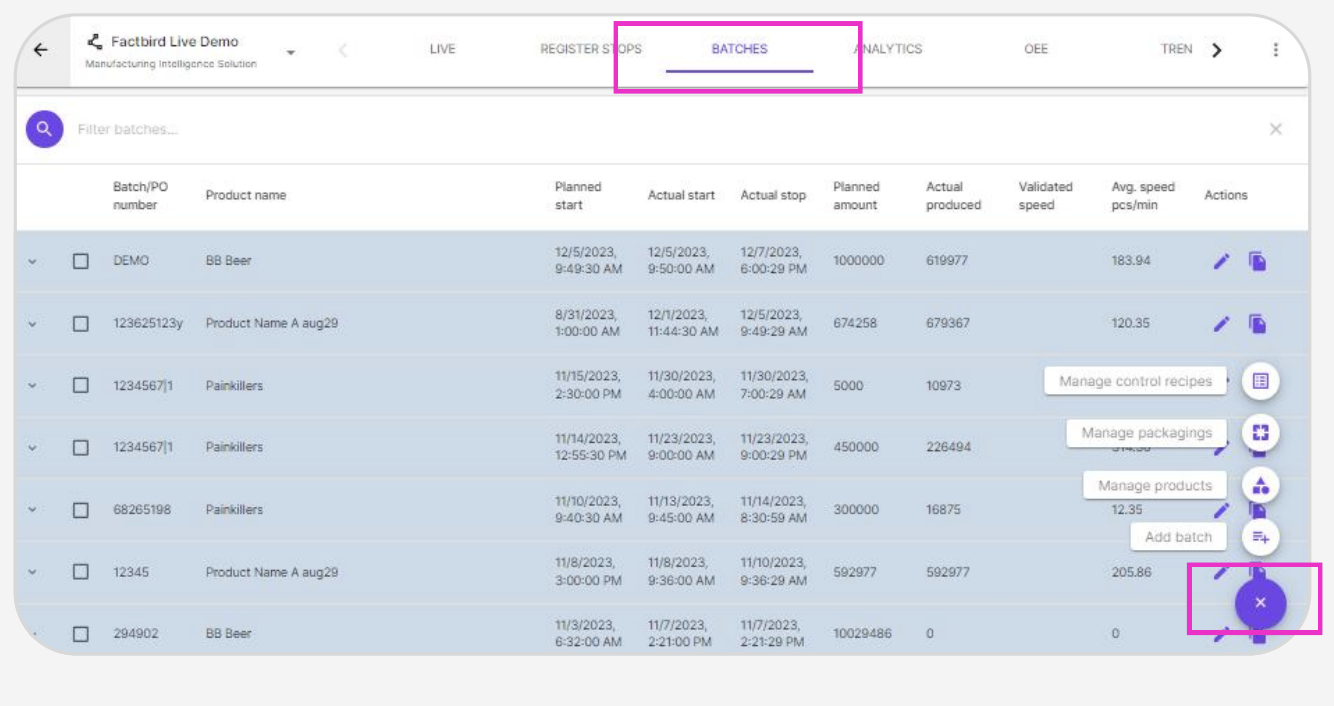Open the Factbird Live Demo line selector

point(290,52)
